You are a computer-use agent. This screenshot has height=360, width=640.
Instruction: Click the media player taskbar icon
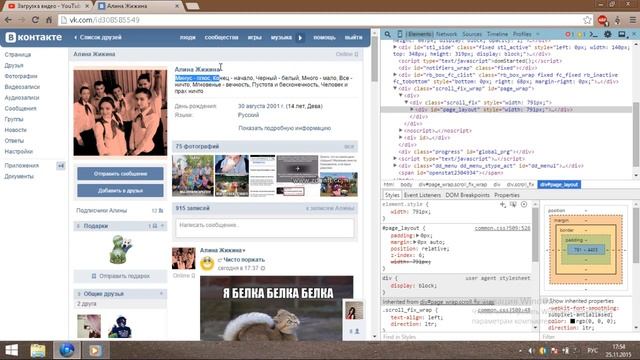point(95,350)
